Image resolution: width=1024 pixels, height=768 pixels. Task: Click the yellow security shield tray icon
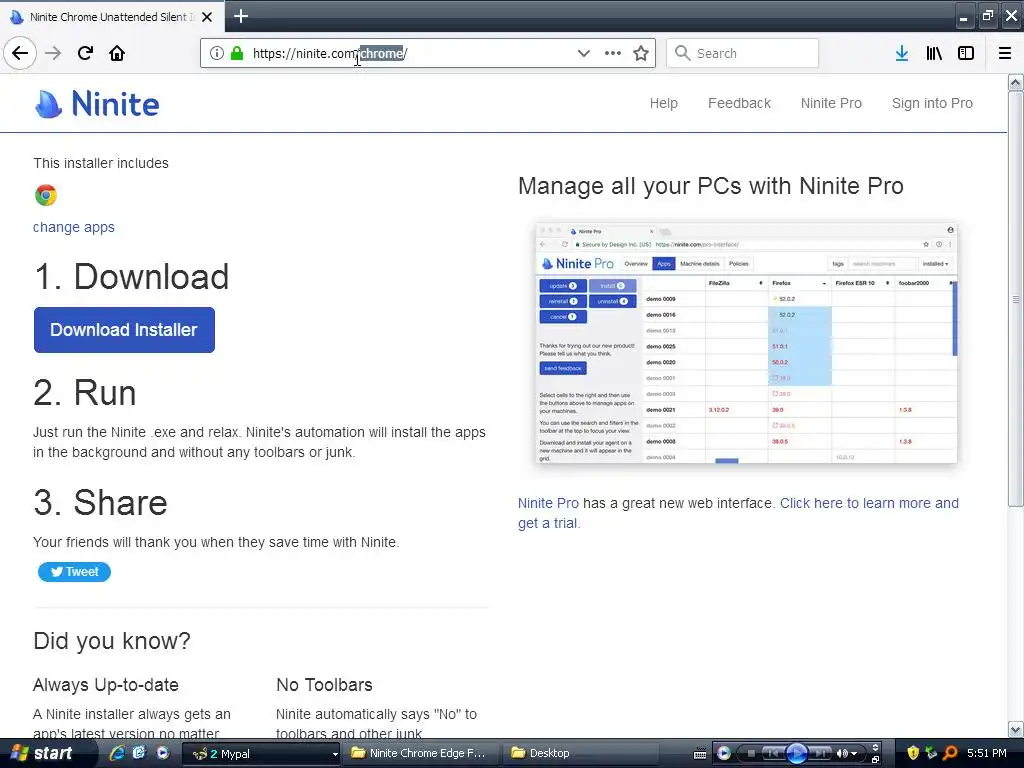coord(914,753)
